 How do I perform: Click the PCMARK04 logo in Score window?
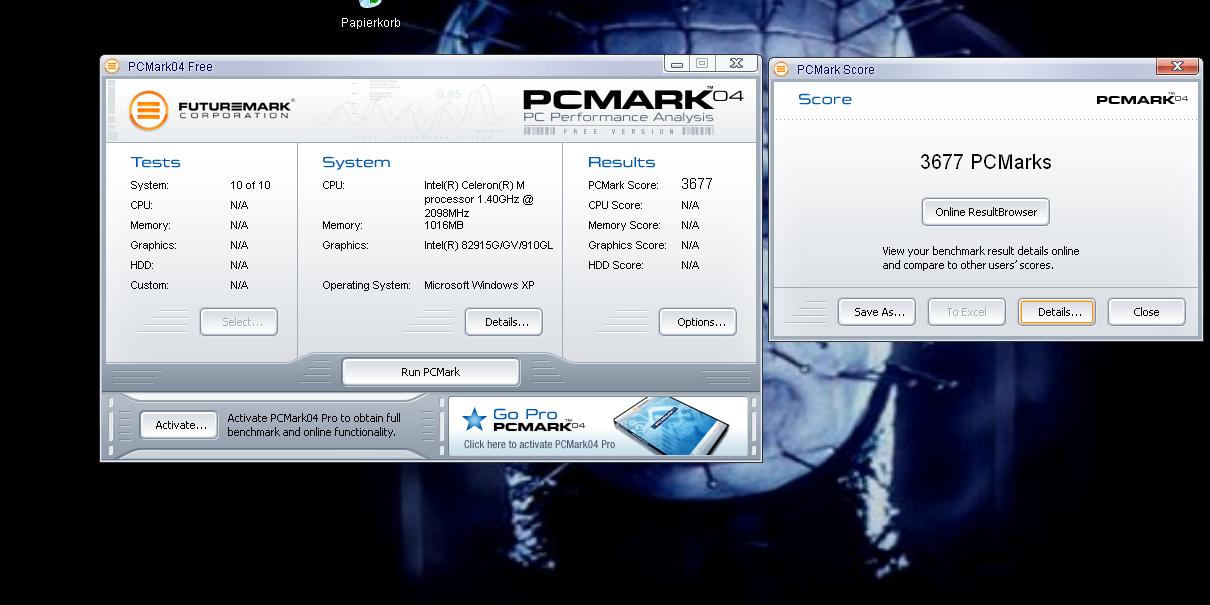(x=1142, y=99)
